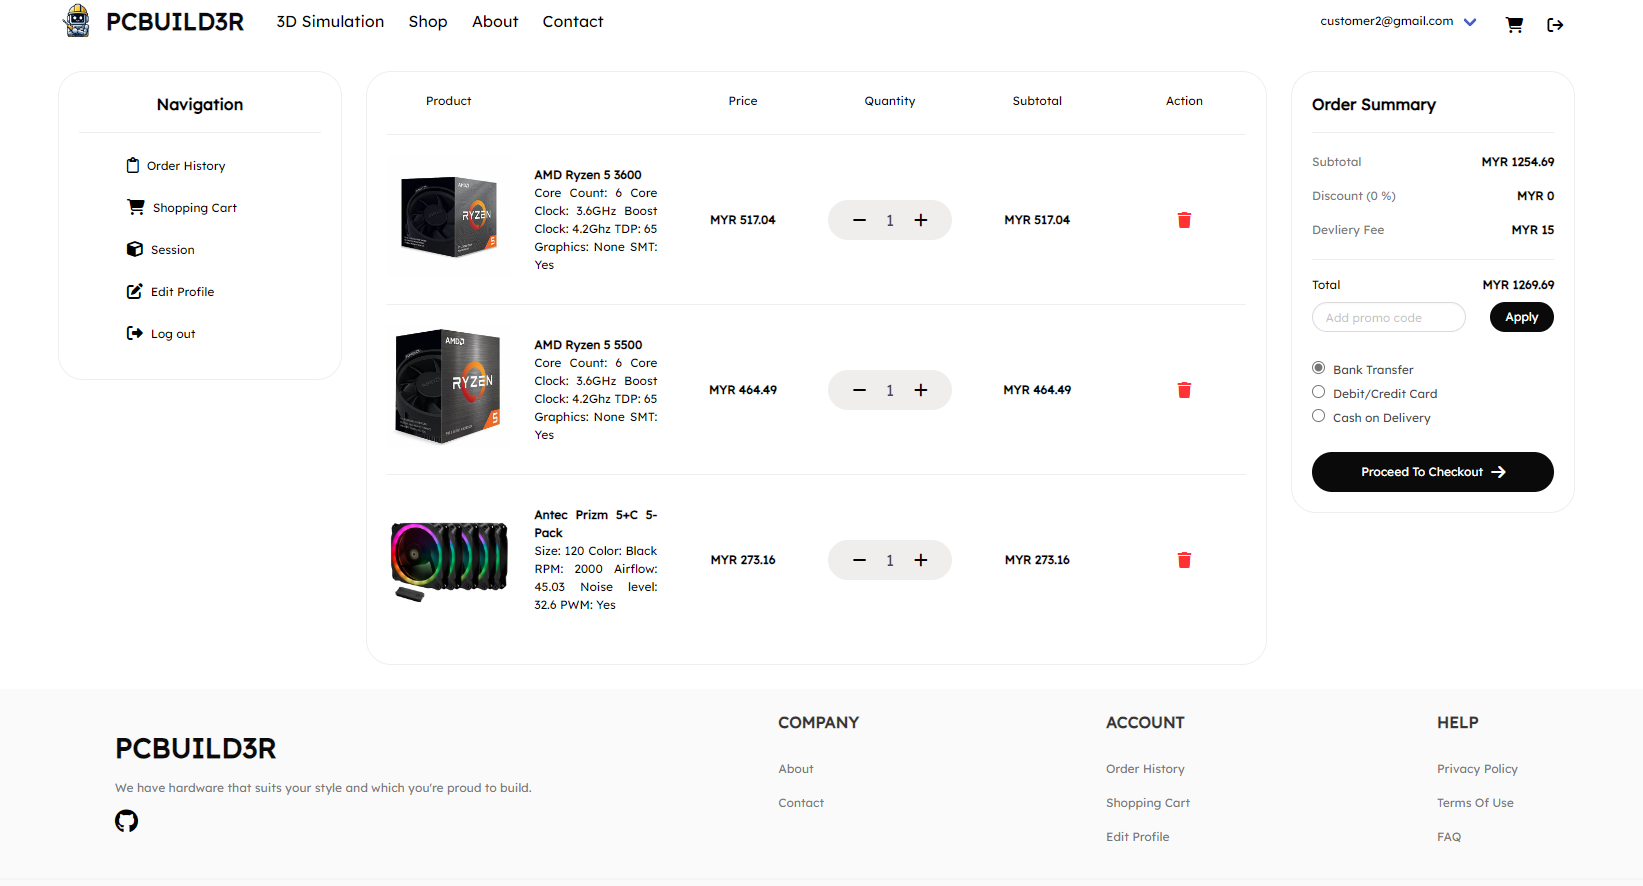Viewport: 1643px width, 886px height.
Task: Select Bank Transfer payment method
Action: pos(1319,368)
